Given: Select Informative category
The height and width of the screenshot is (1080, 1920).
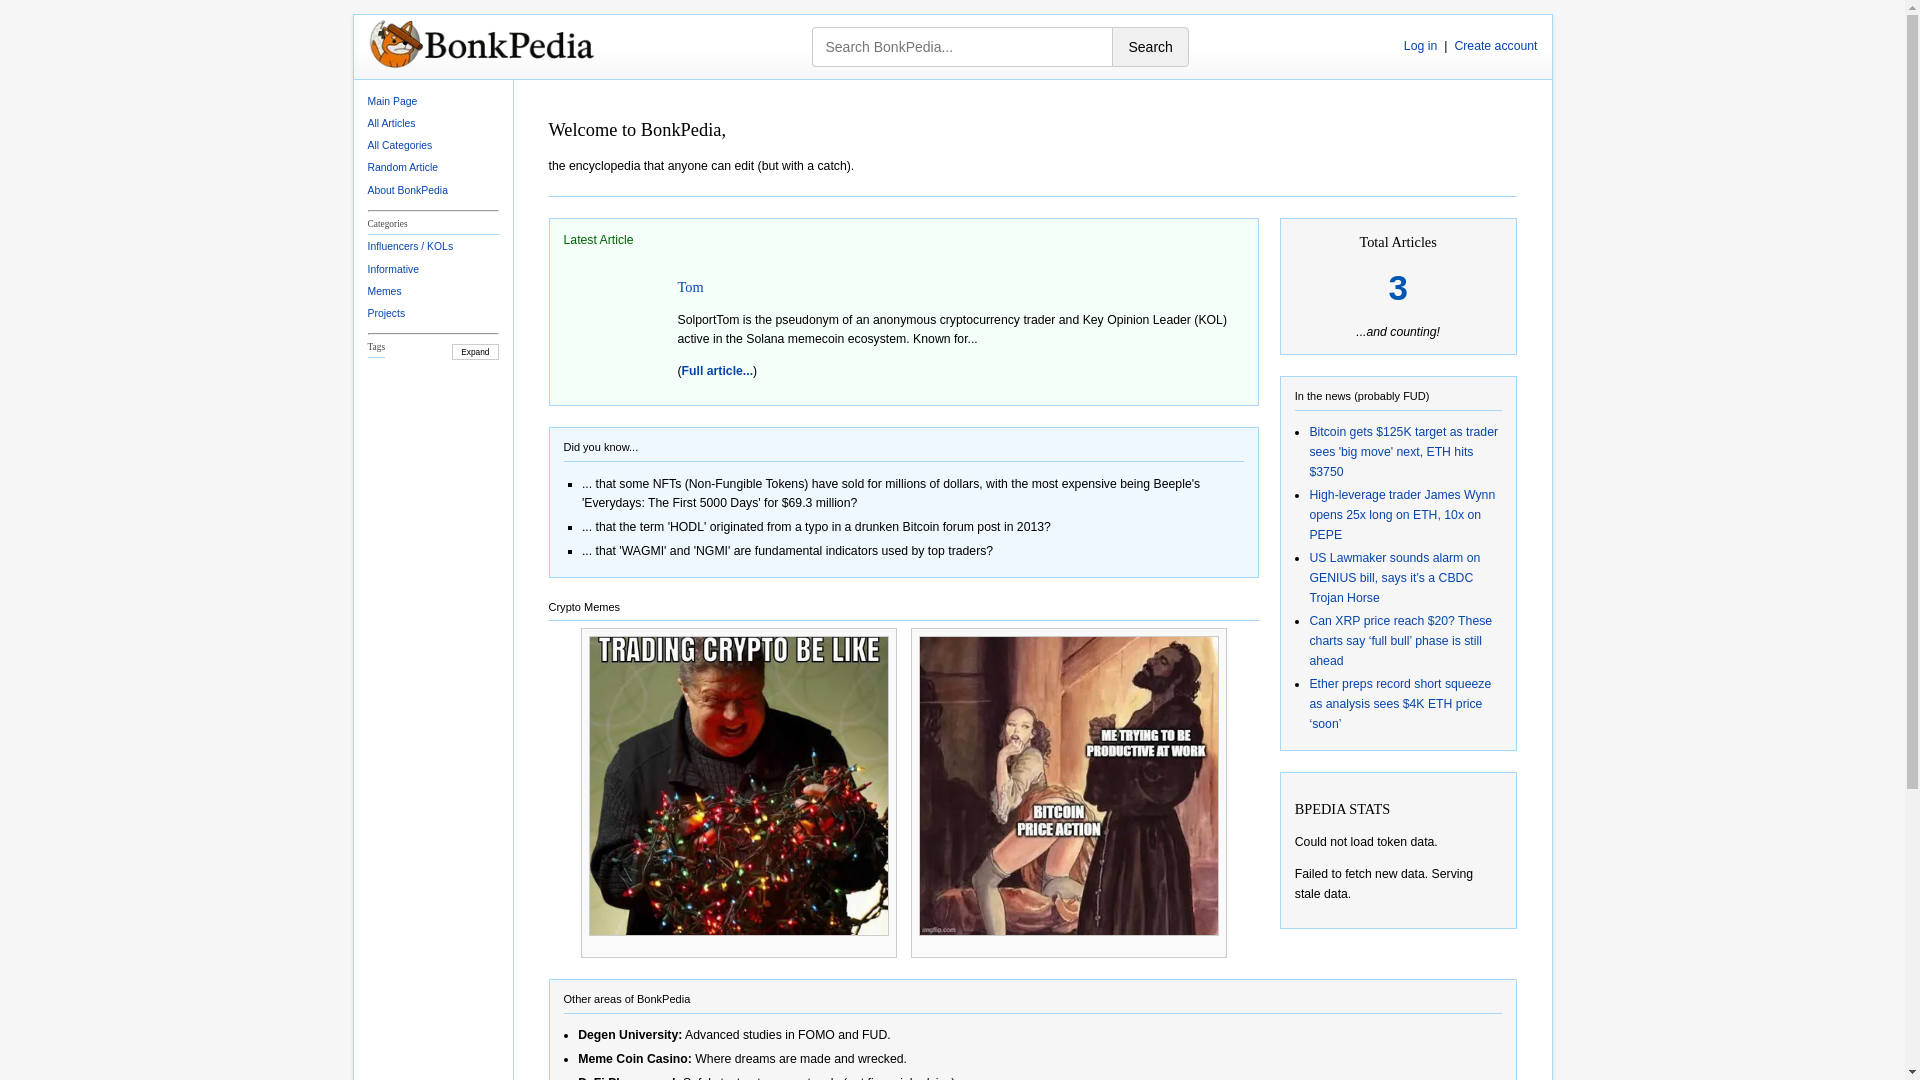Looking at the screenshot, I should [x=393, y=269].
